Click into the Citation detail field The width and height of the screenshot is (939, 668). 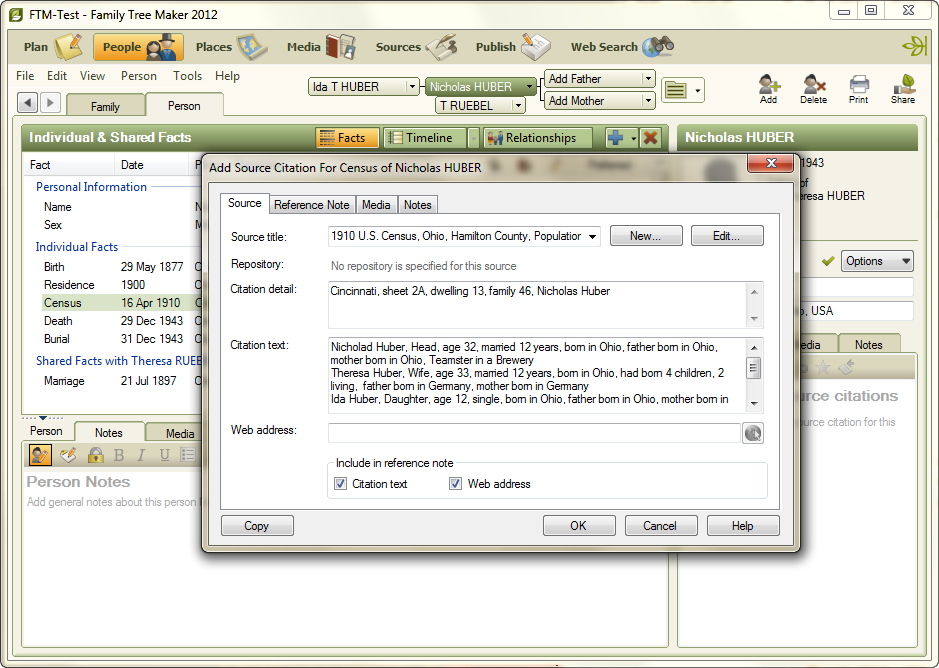click(537, 304)
